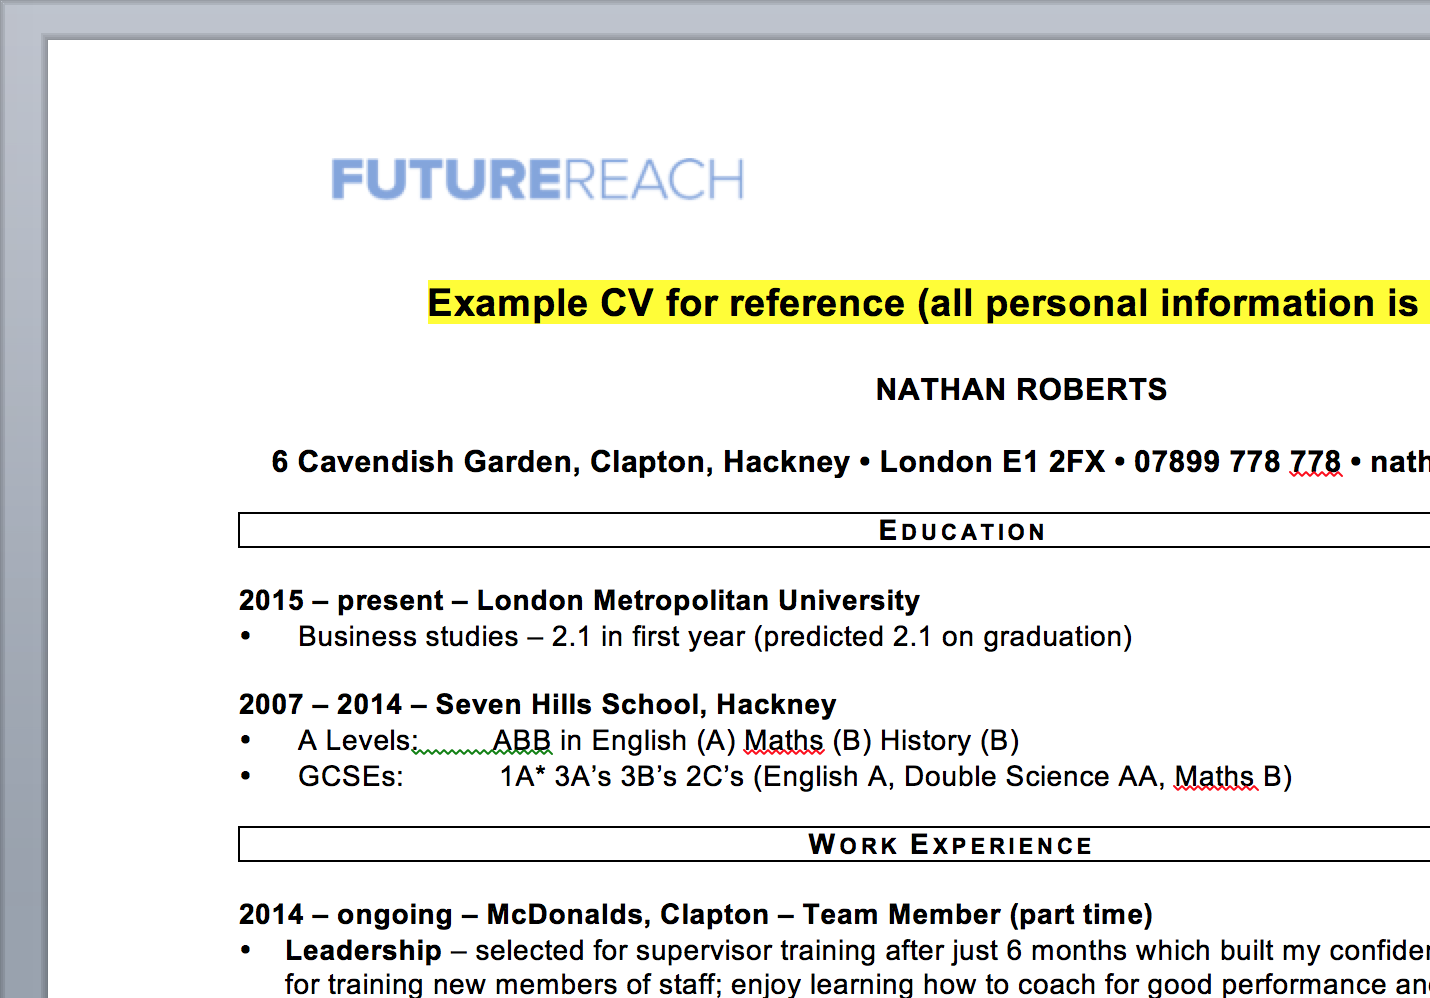Screen dimensions: 1430x998
Task: Click 'ABB in English (A) Maths (B) History (B)'
Action: coord(756,741)
